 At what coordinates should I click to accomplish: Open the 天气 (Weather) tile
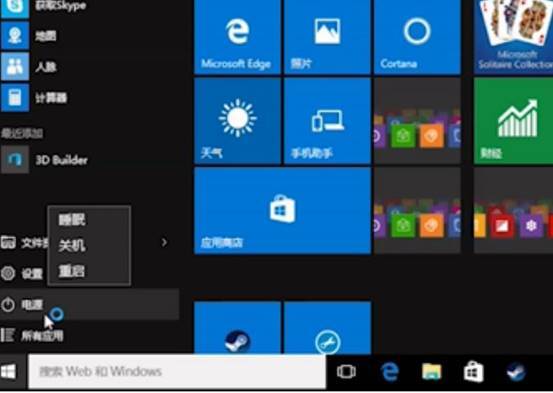tap(237, 121)
